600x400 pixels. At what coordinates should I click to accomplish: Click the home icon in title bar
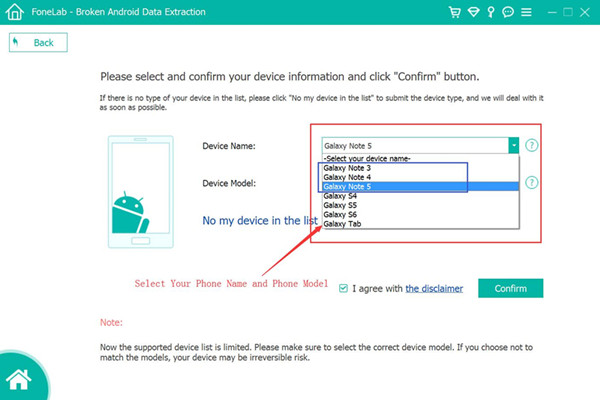pos(15,11)
